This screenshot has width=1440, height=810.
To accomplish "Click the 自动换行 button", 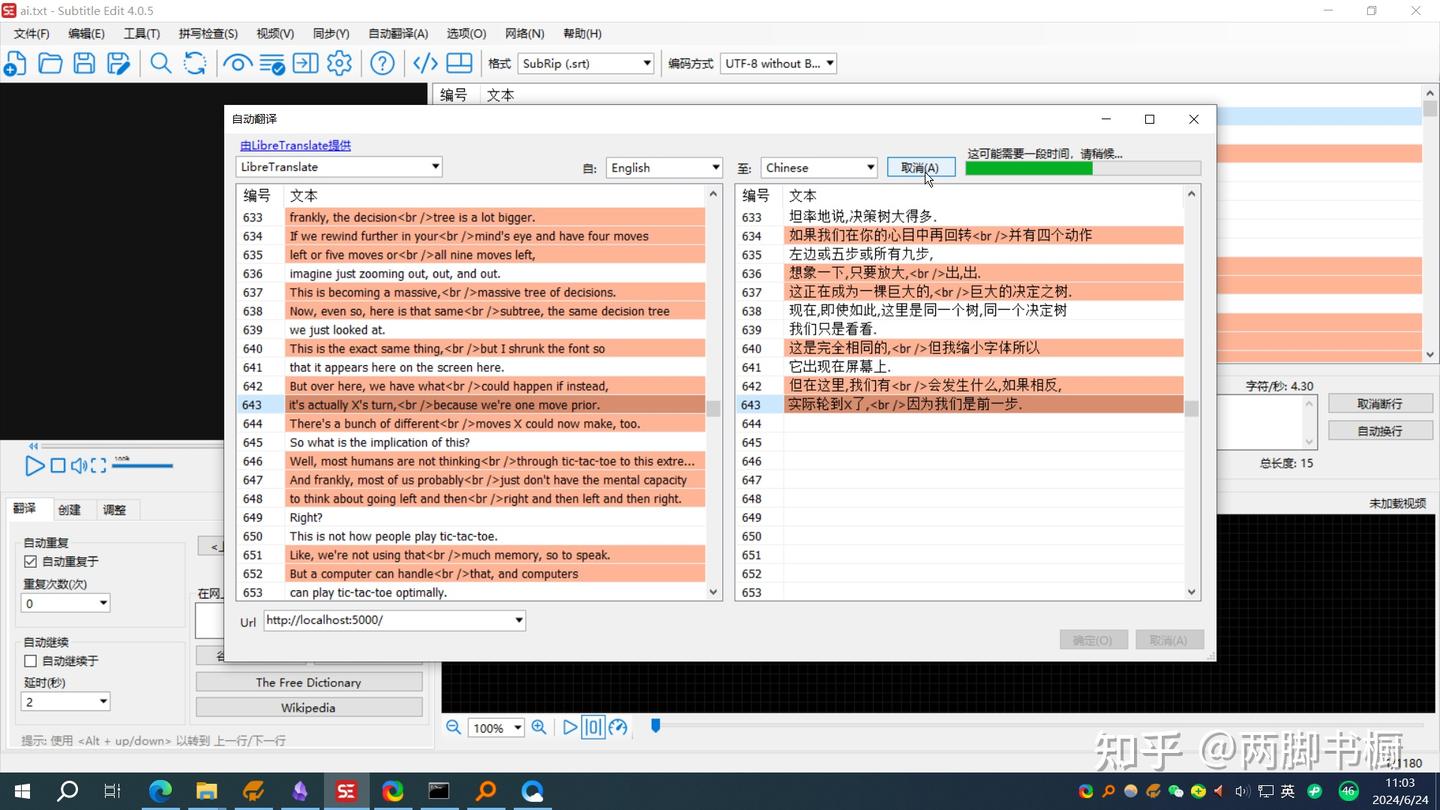I will pos(1380,431).
